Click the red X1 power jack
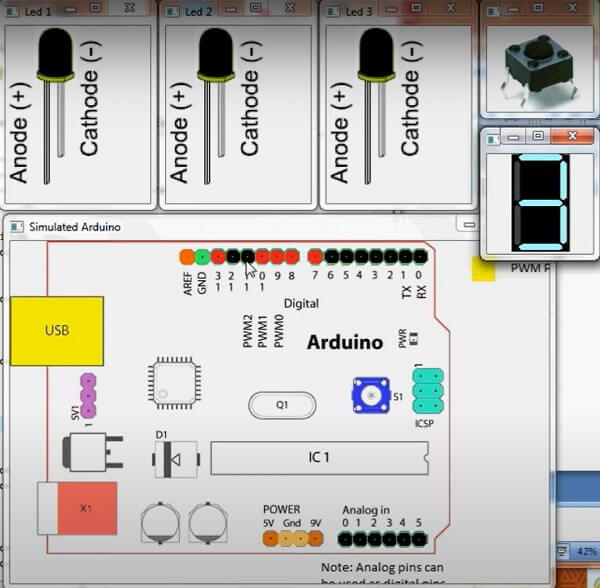The width and height of the screenshot is (600, 588). (77, 508)
